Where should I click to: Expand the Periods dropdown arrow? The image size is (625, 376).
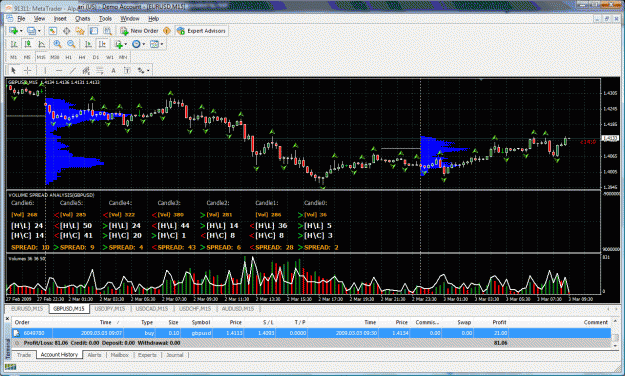(x=143, y=44)
